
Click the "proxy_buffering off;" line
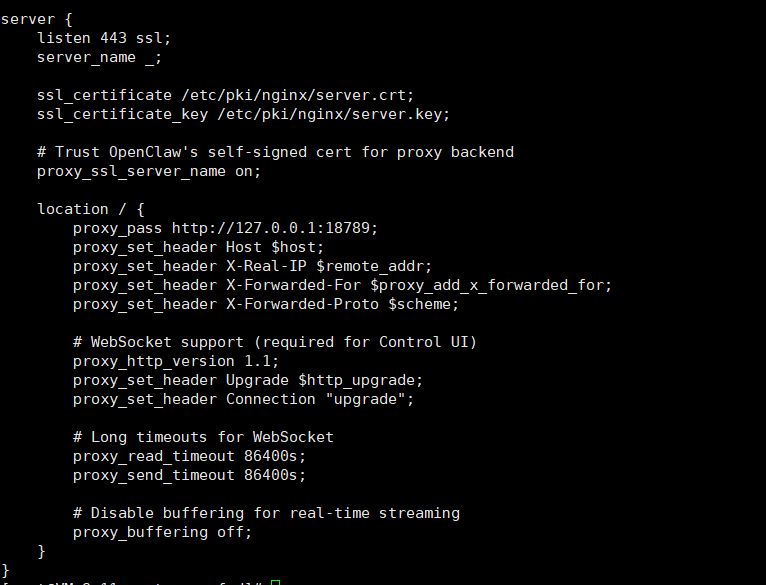162,532
